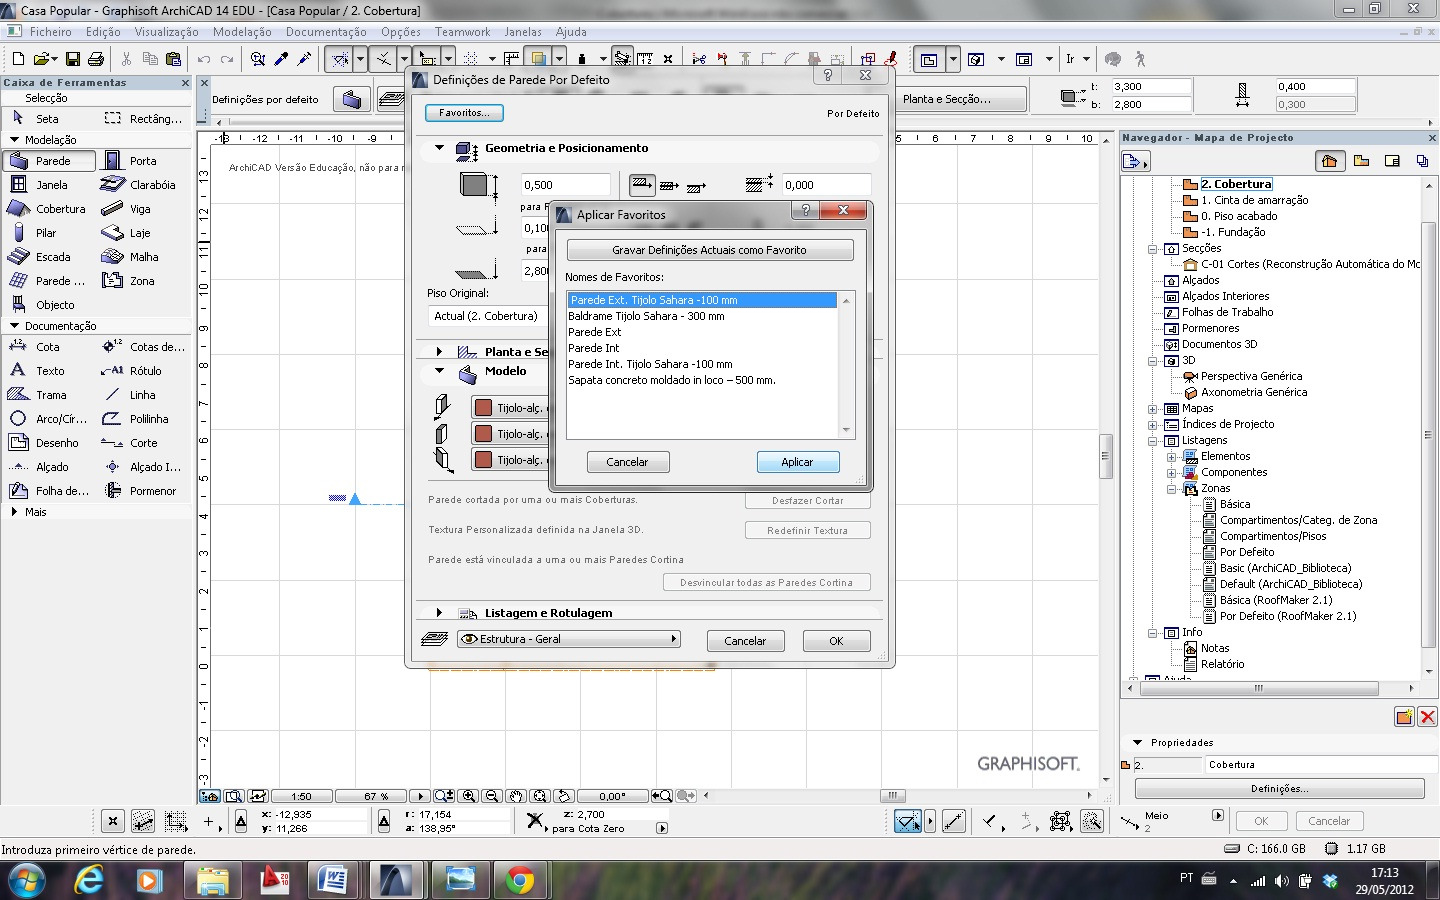The width and height of the screenshot is (1440, 900).
Task: Open the Edição menu
Action: tap(103, 32)
